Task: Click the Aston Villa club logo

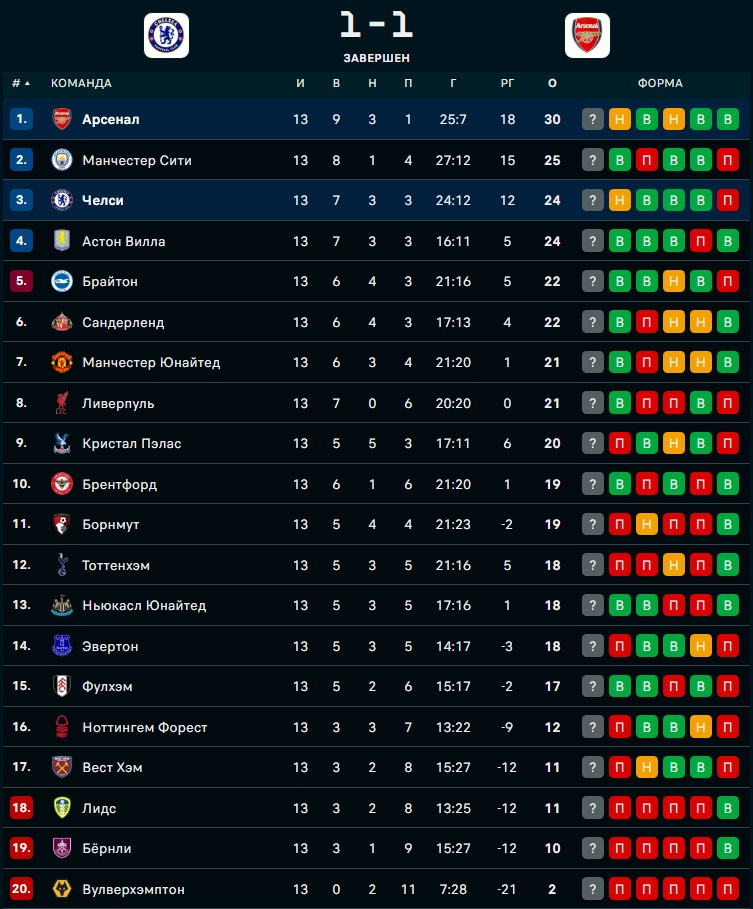Action: [62, 241]
